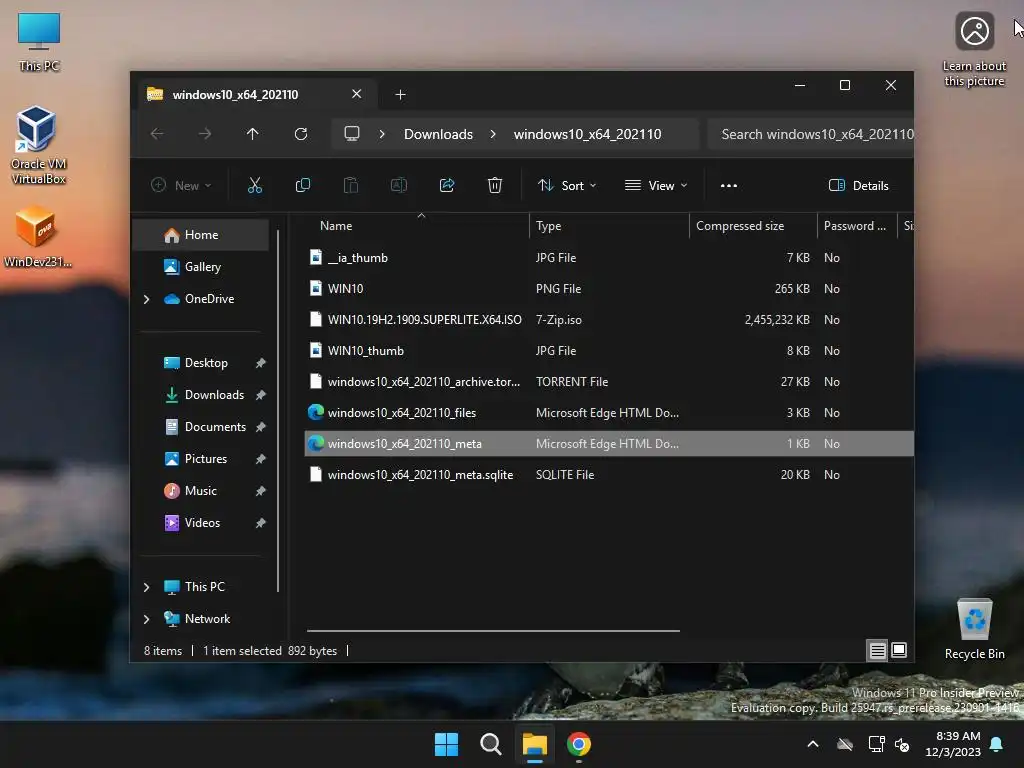Open Gallery in navigation pane

coord(200,266)
